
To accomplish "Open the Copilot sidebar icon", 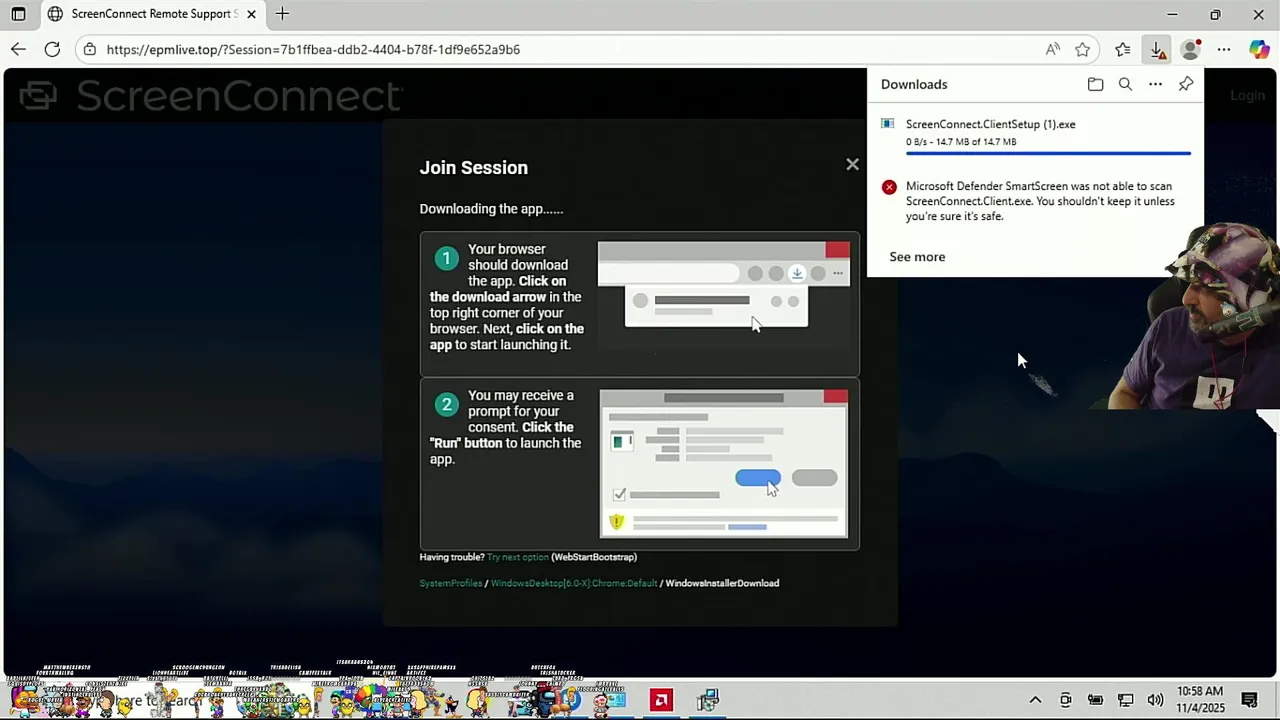I will tap(1259, 49).
